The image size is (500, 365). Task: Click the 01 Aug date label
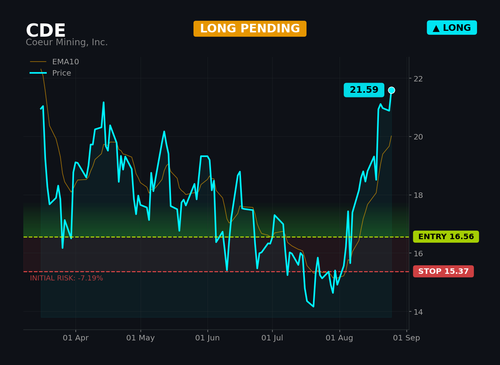[339, 338]
